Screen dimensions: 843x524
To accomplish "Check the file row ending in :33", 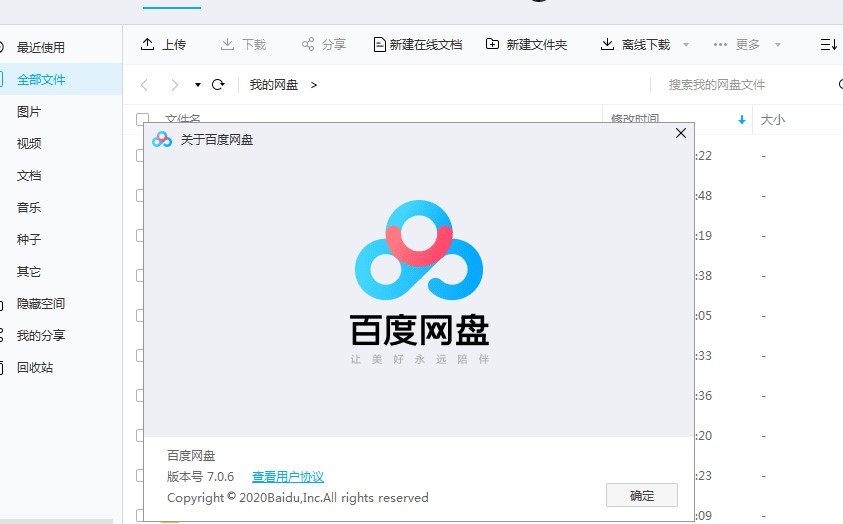I will click(x=140, y=355).
